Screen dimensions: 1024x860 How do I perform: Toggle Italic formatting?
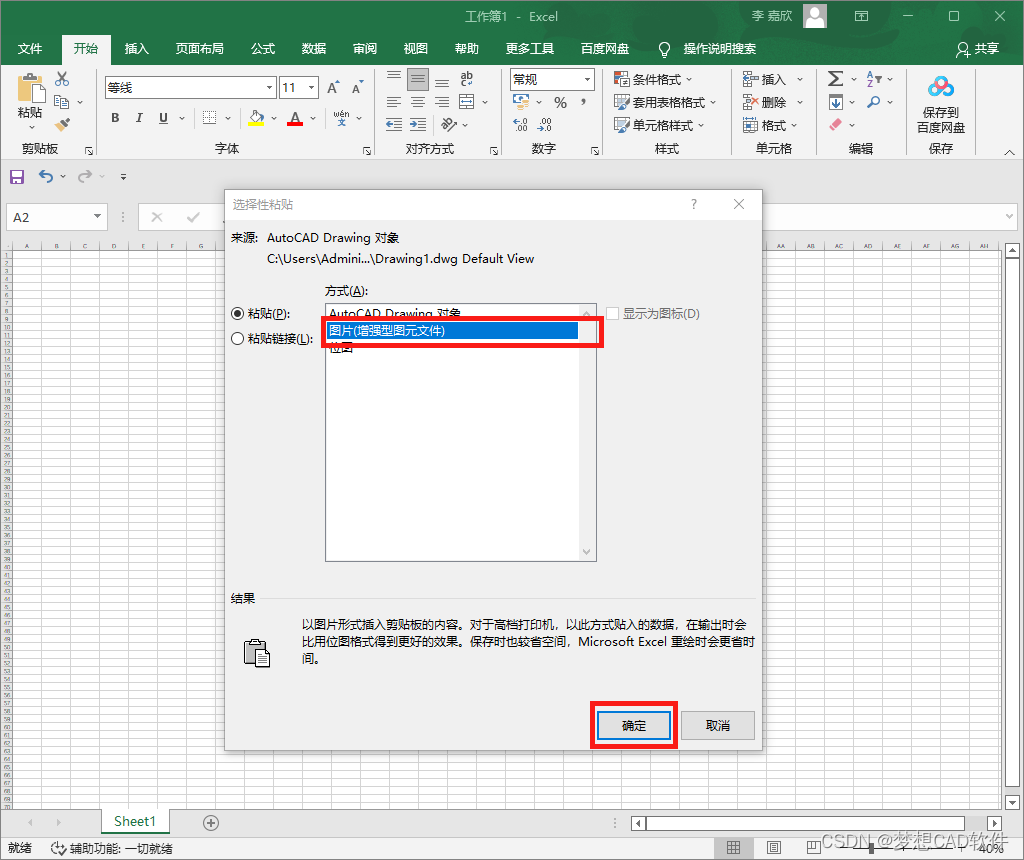click(x=139, y=118)
